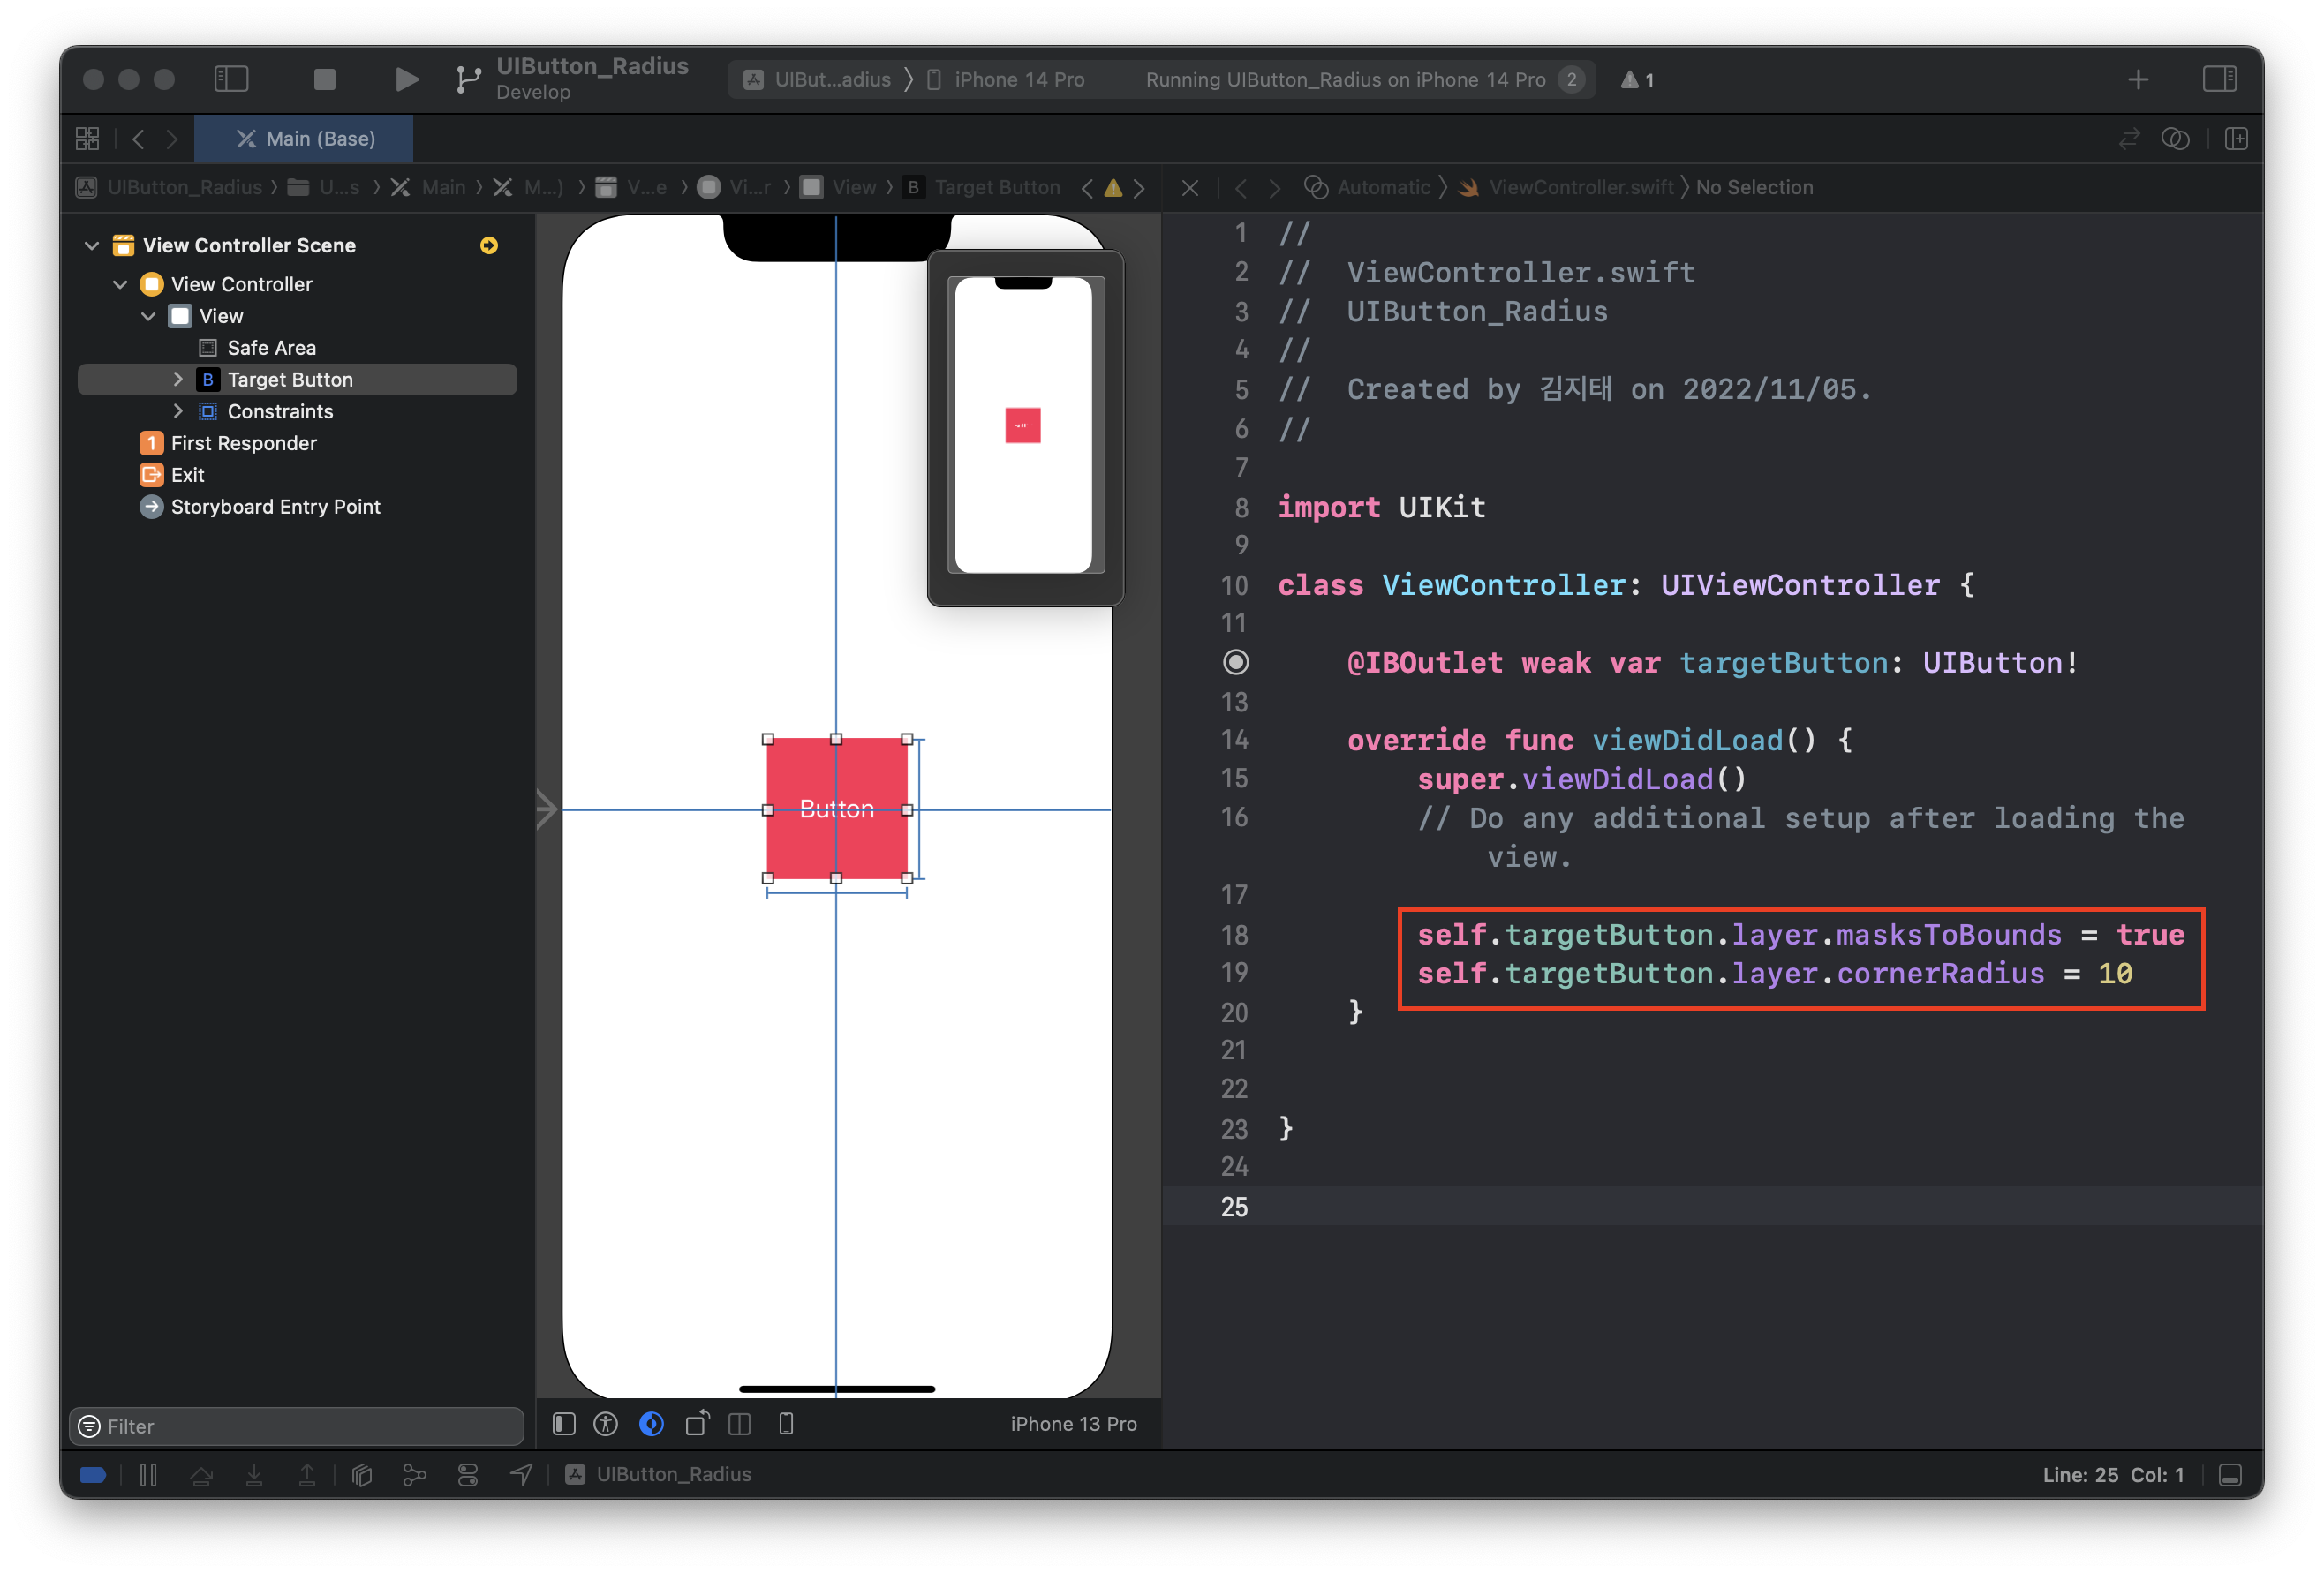Click Debug View Hierarchy icon
2324x1573 pixels.
362,1475
